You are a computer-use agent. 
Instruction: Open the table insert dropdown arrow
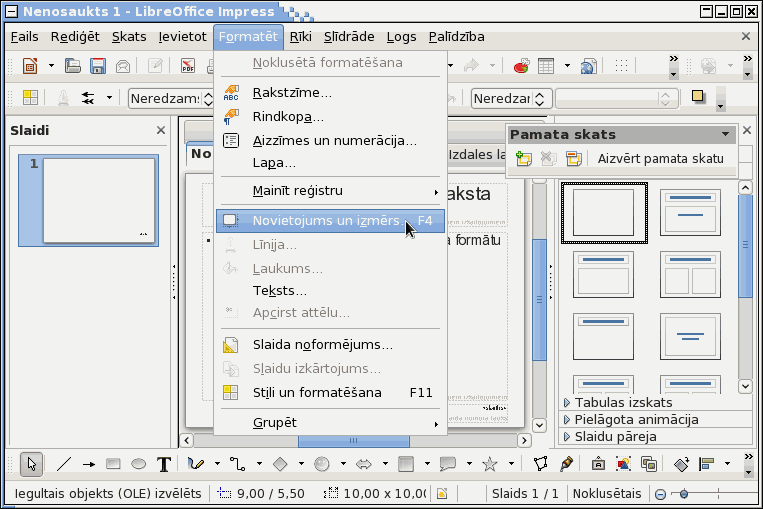coord(567,65)
